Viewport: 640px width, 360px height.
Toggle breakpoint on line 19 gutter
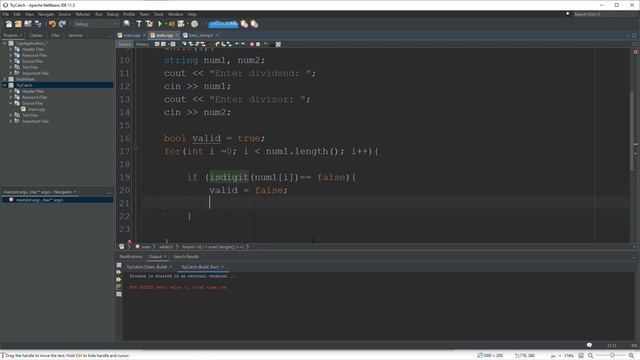tap(125, 177)
